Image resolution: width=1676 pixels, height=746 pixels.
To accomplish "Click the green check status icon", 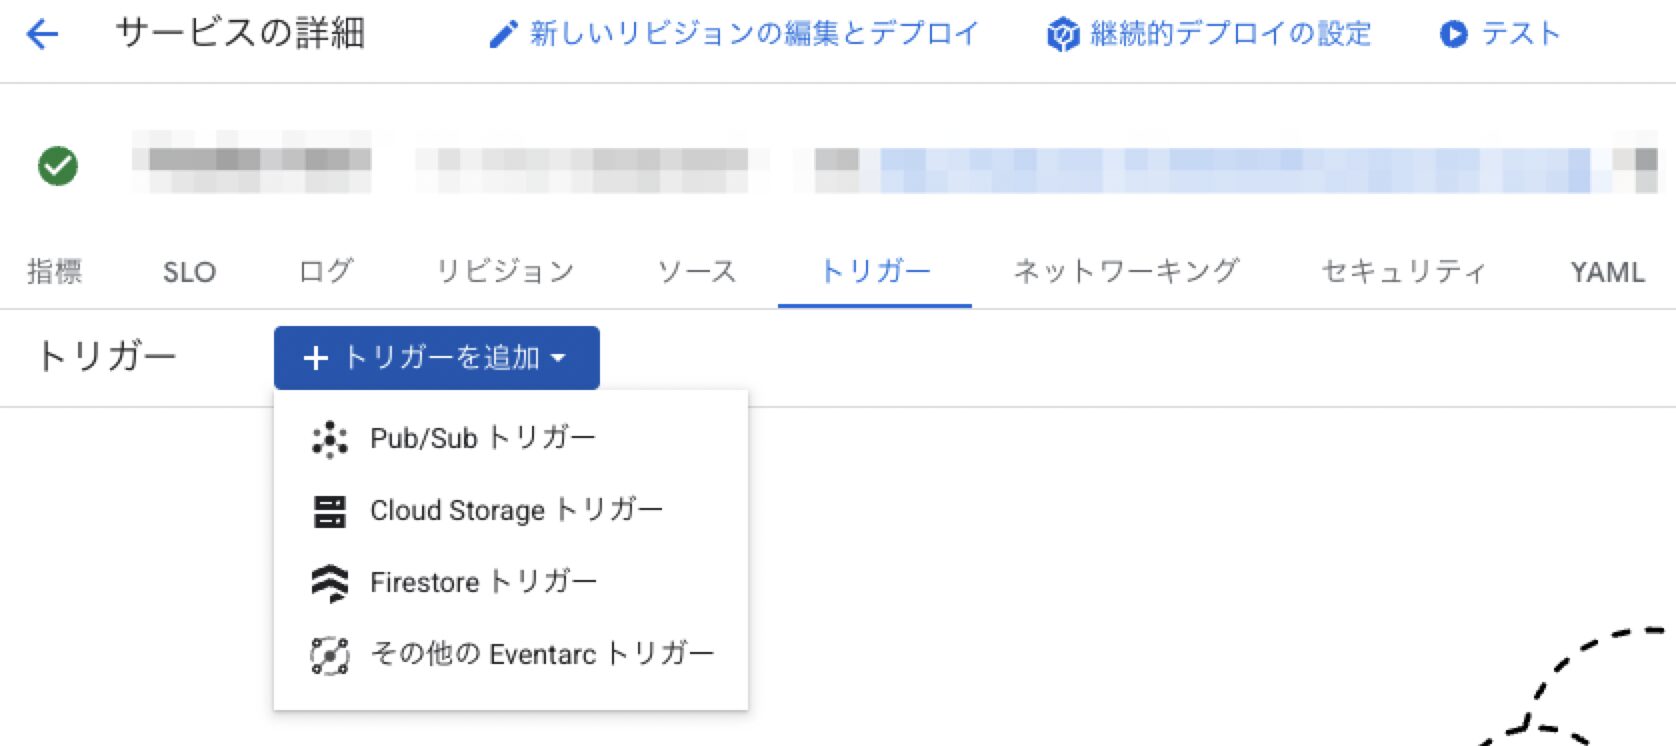I will (58, 166).
